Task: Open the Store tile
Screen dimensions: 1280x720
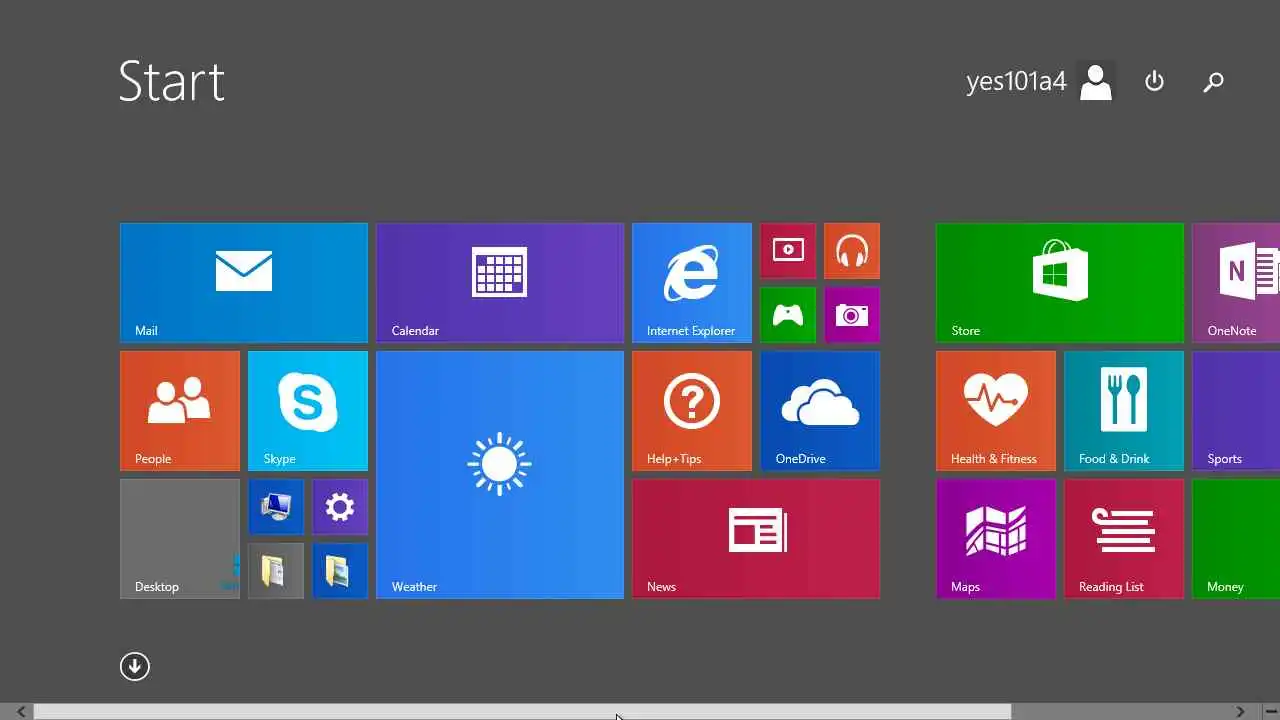Action: tap(1060, 283)
